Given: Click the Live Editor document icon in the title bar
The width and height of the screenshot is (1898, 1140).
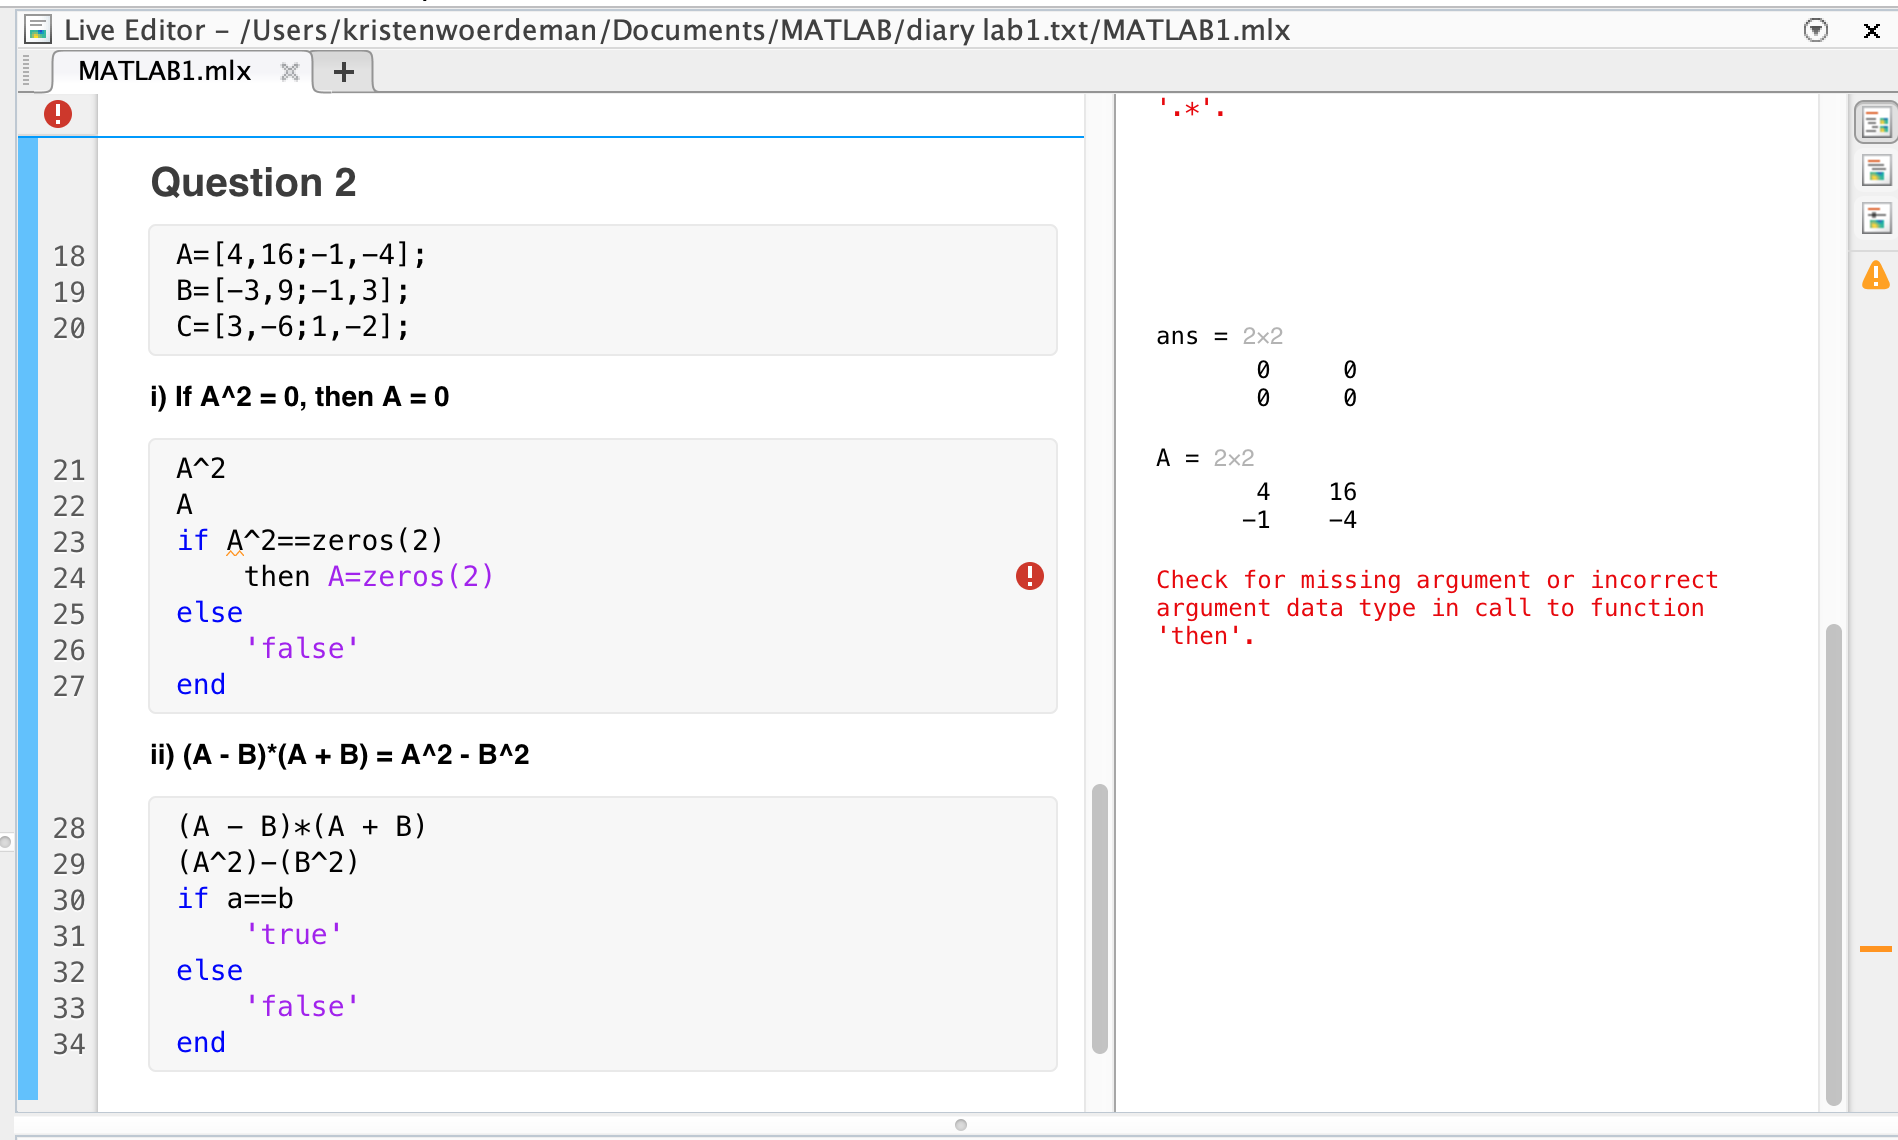Looking at the screenshot, I should point(38,30).
